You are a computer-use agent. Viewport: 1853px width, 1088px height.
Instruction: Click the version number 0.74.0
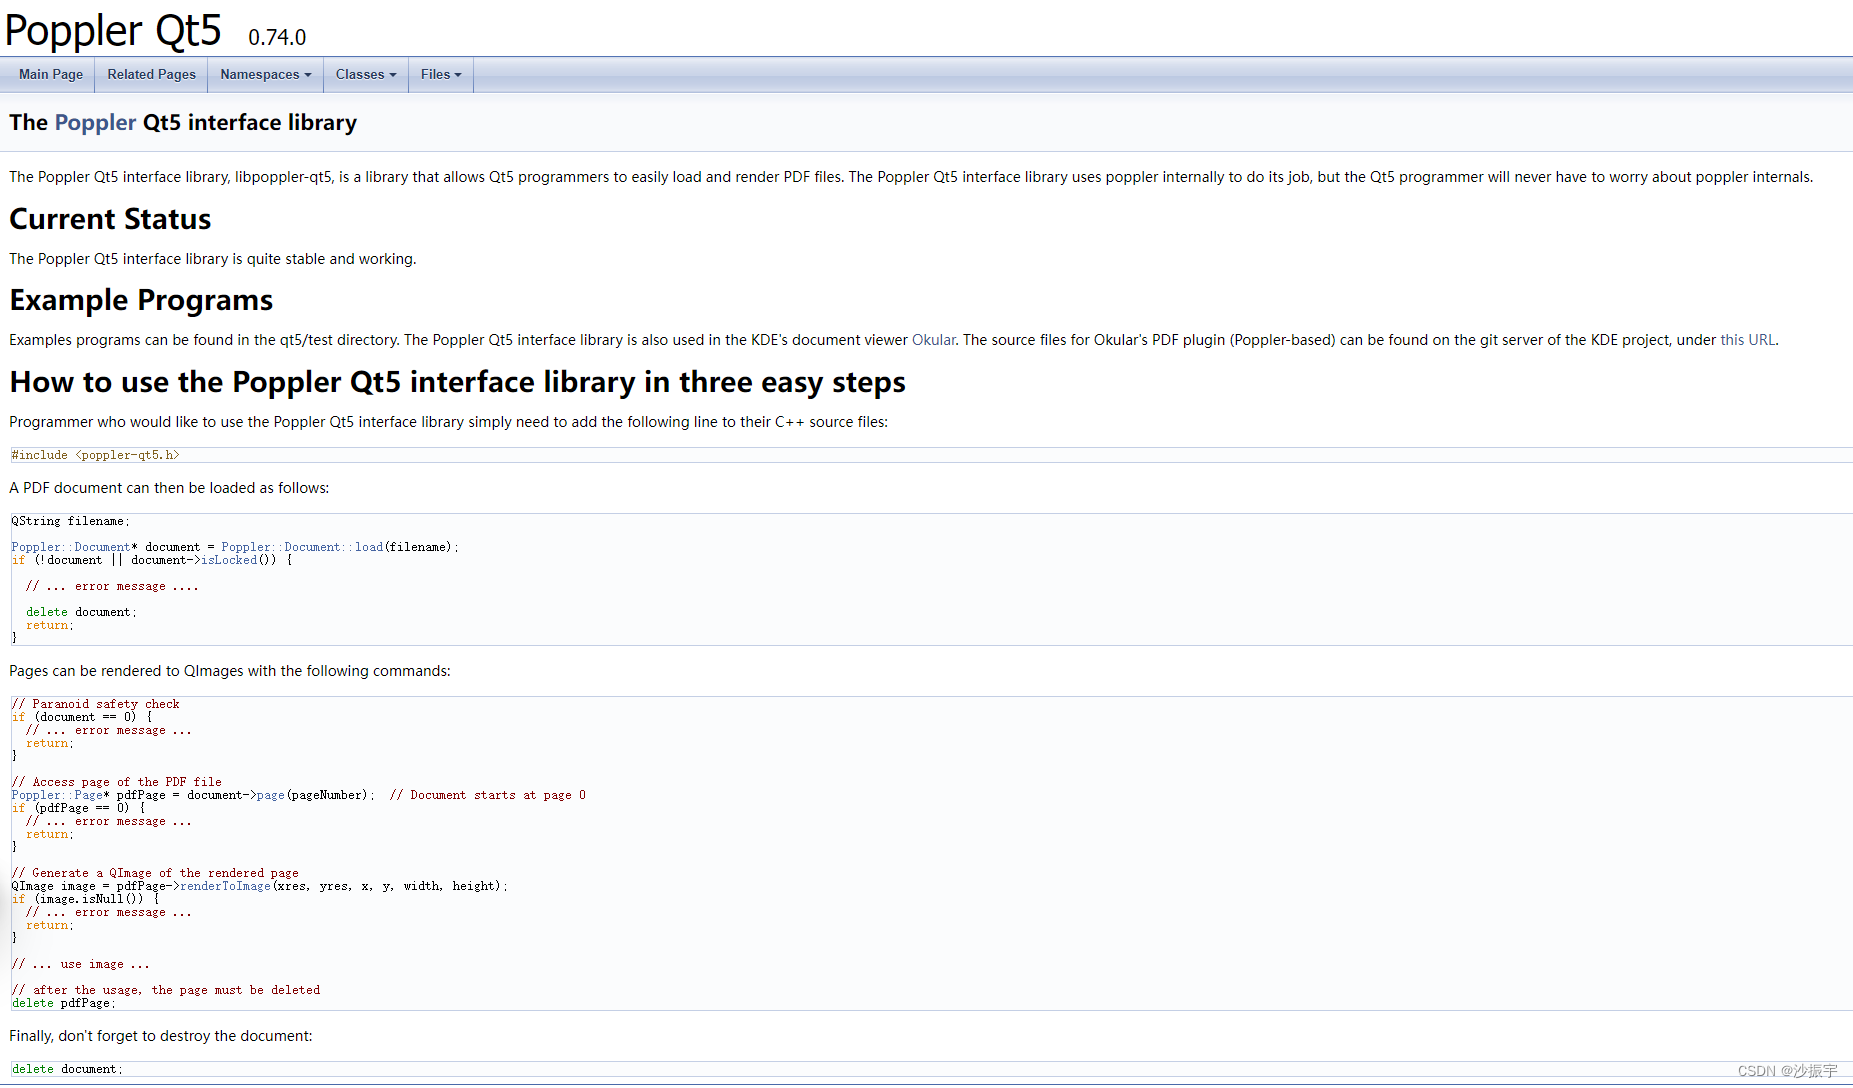pyautogui.click(x=277, y=38)
